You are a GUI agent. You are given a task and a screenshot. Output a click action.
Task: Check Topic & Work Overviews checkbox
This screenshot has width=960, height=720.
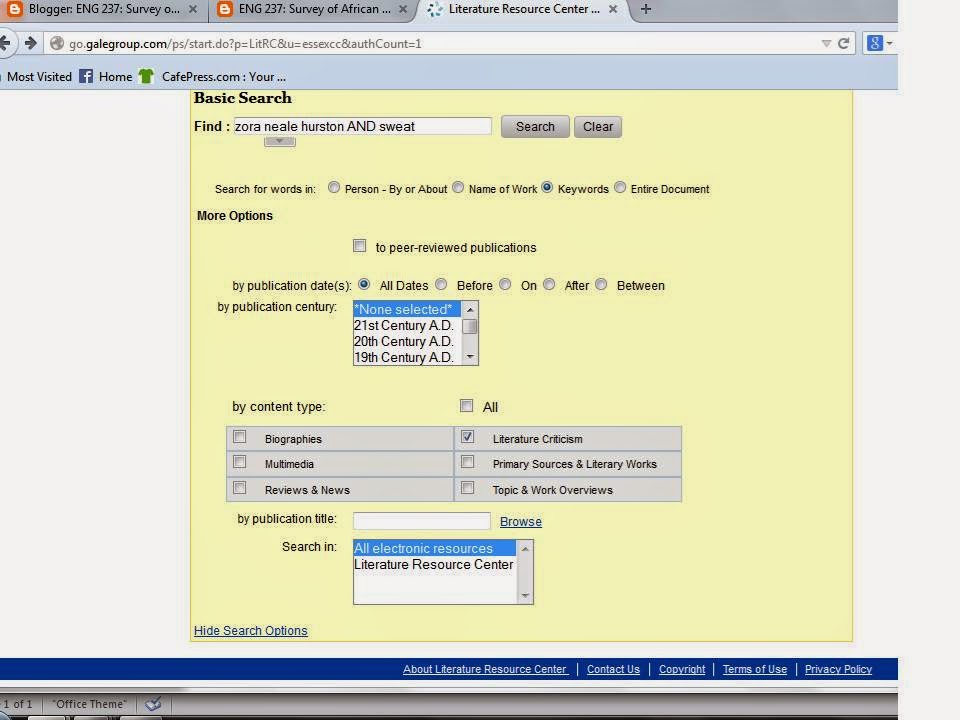click(x=468, y=487)
